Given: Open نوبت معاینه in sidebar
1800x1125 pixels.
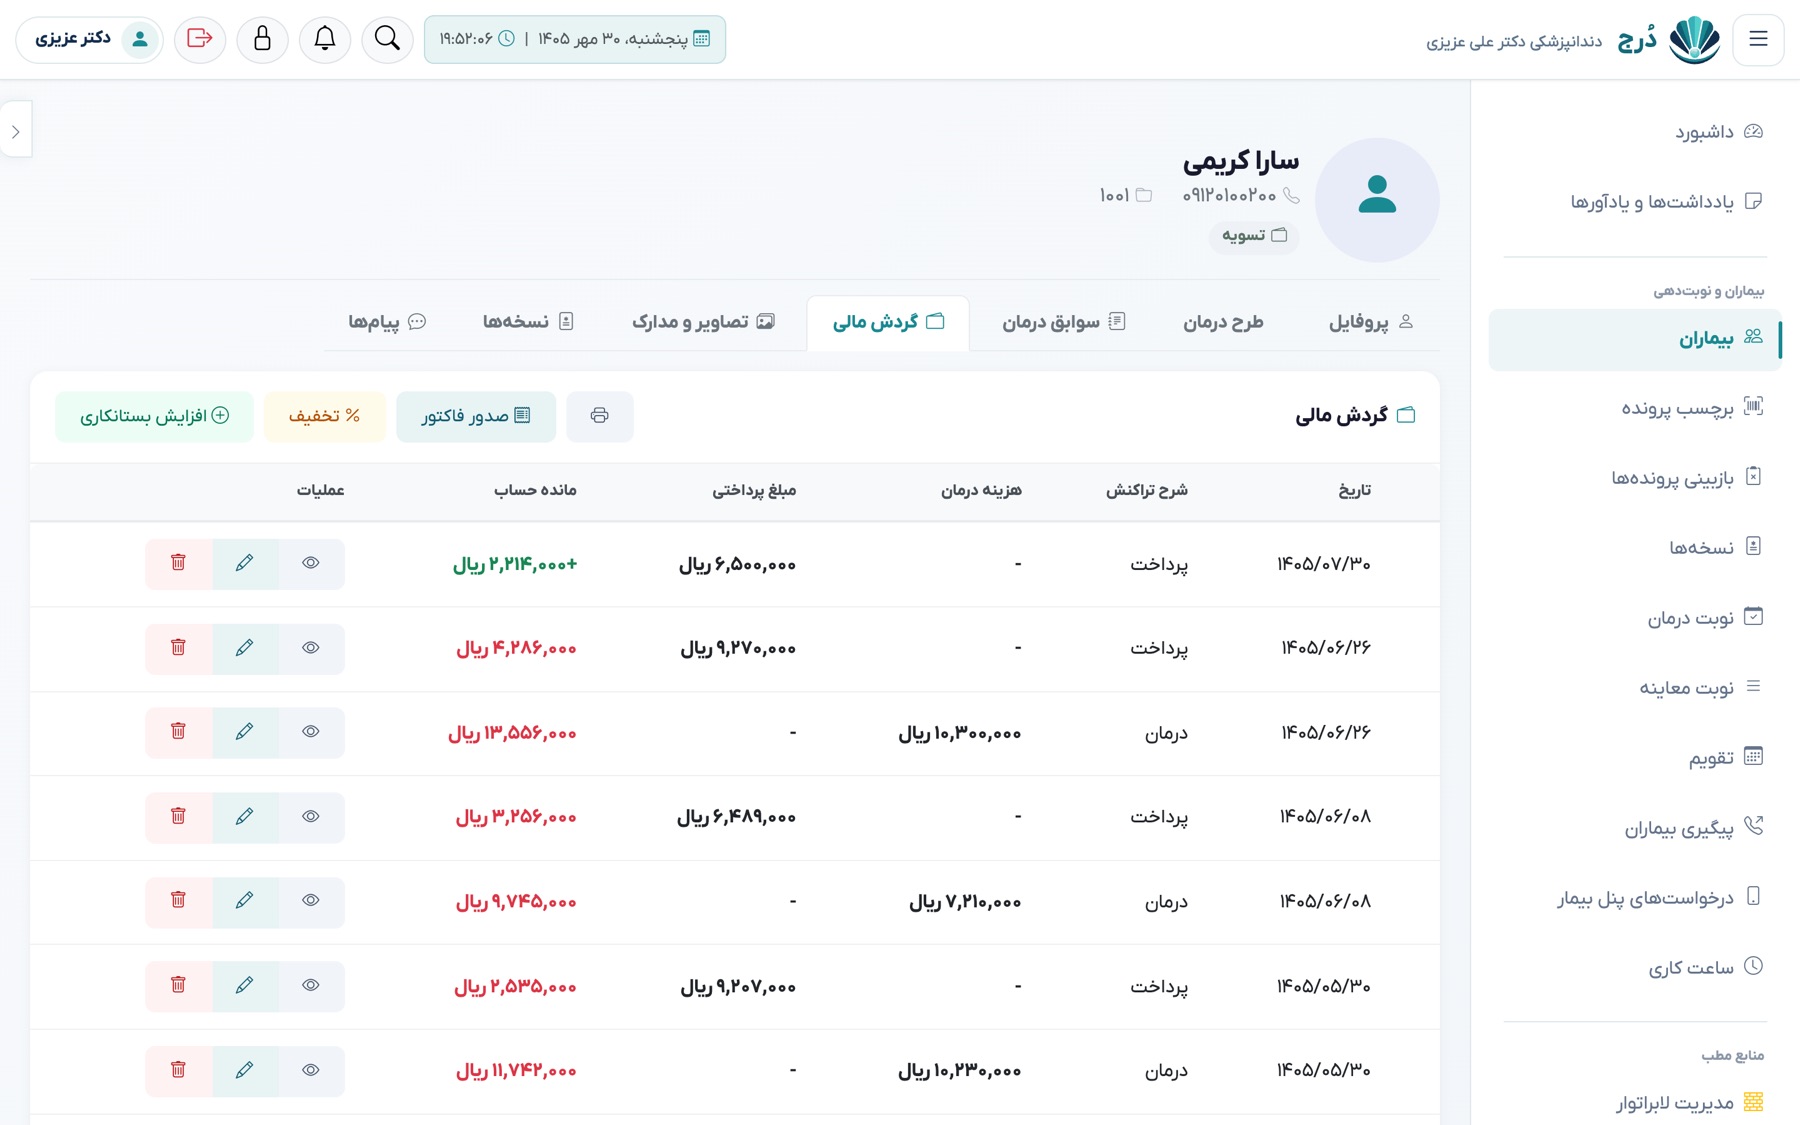Looking at the screenshot, I should (1634, 688).
